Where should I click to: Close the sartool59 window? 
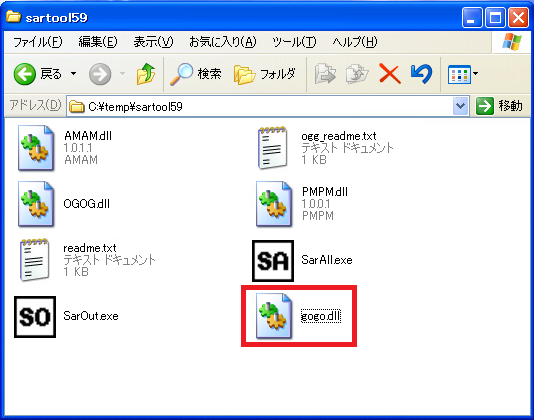coord(518,17)
